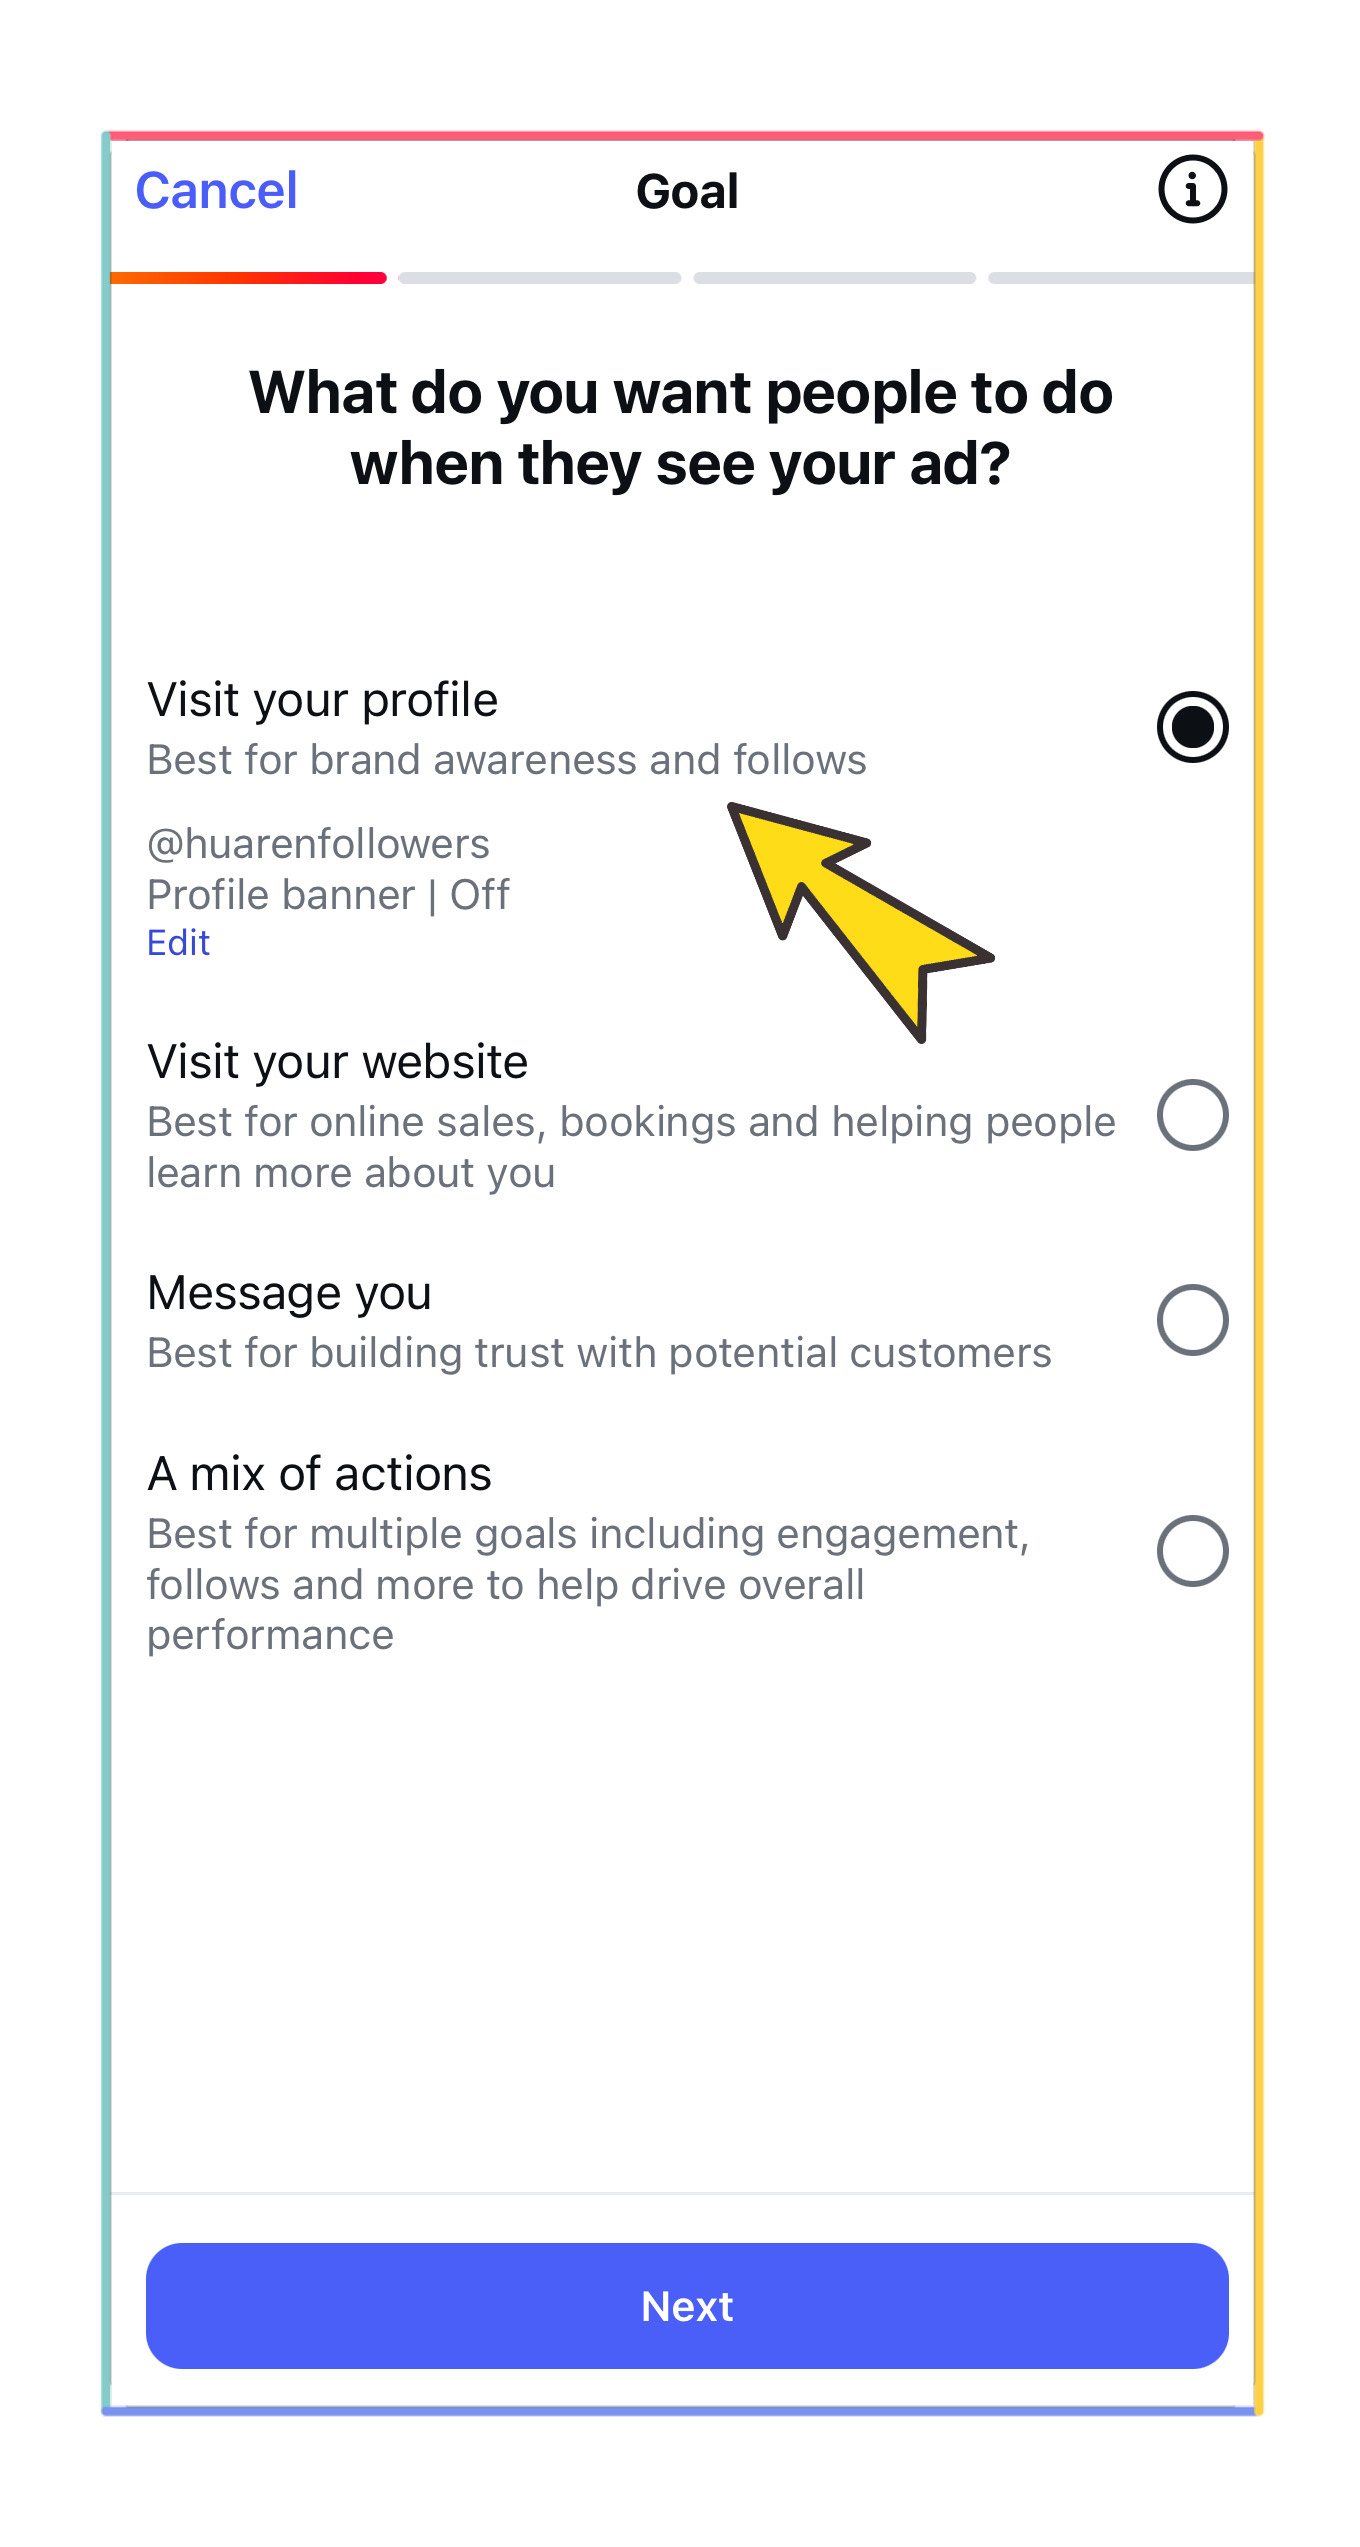The height and width of the screenshot is (2547, 1360).
Task: Tap the Goal title in header
Action: click(687, 191)
